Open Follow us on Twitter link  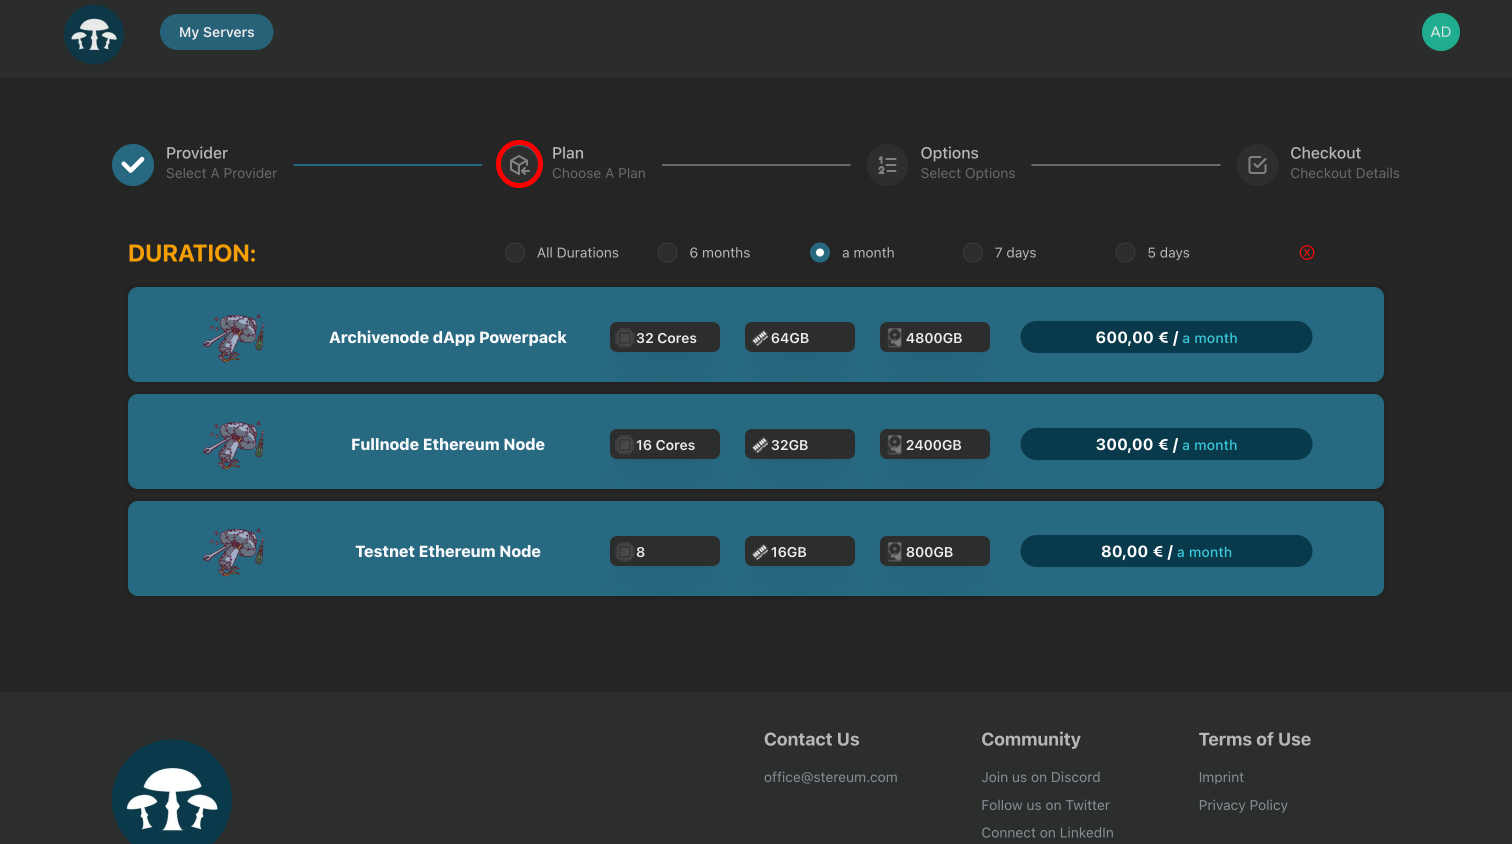coord(1045,805)
